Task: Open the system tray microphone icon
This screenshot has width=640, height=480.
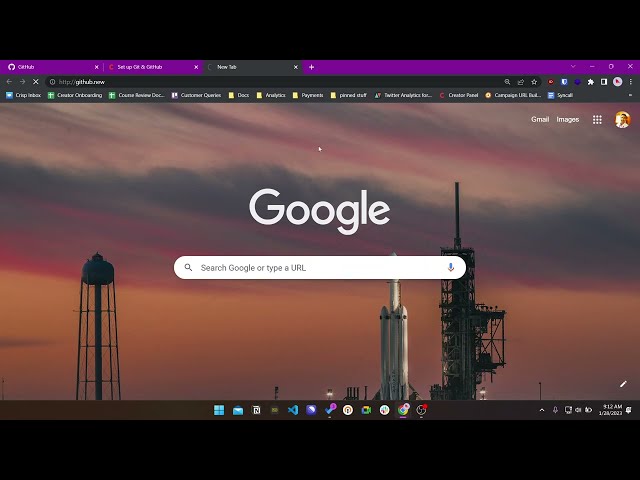Action: coord(555,410)
